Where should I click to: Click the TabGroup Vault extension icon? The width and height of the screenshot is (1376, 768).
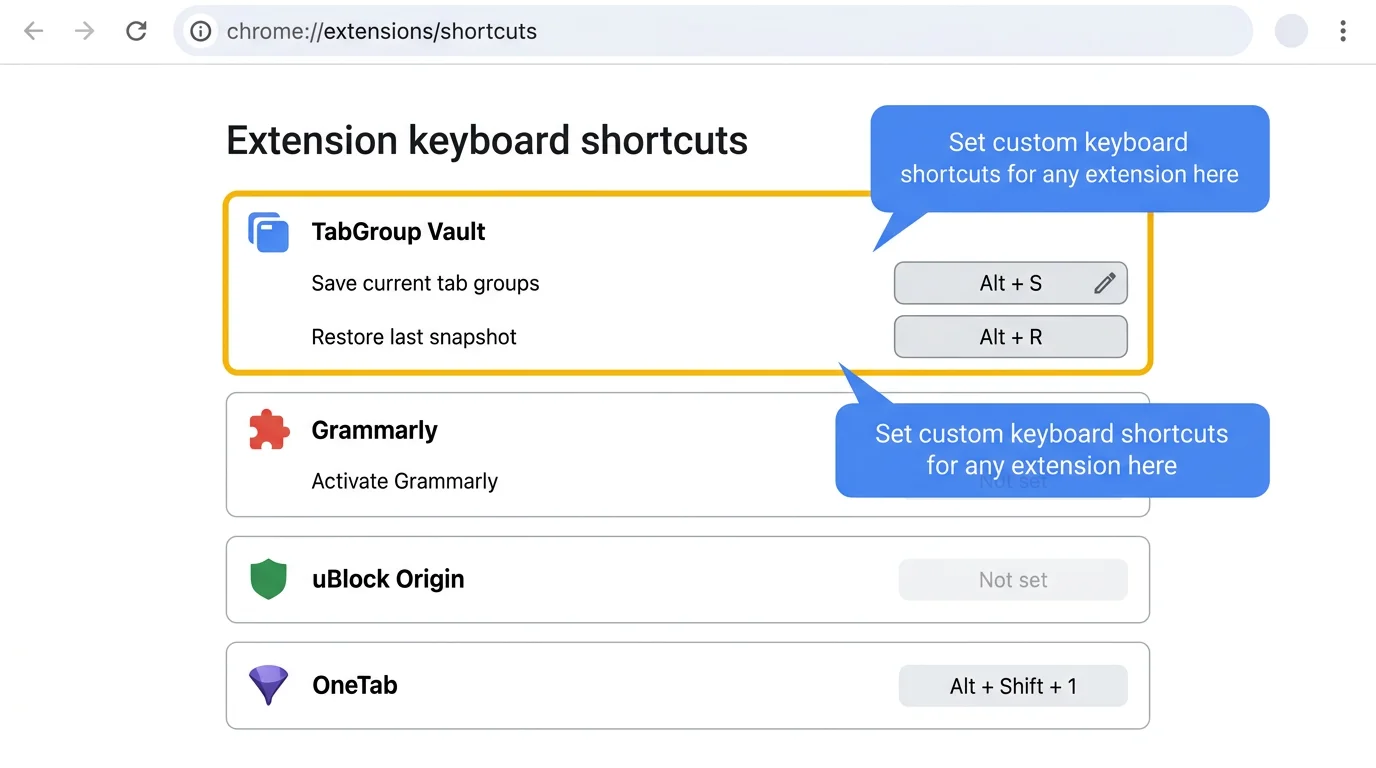(268, 232)
